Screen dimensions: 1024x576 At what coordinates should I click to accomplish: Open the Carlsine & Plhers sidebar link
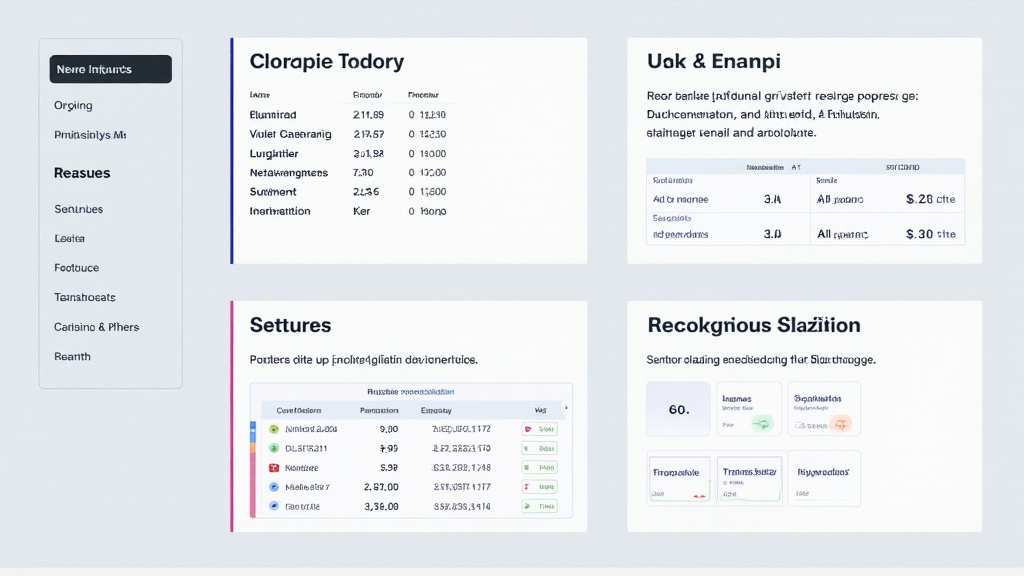(96, 327)
